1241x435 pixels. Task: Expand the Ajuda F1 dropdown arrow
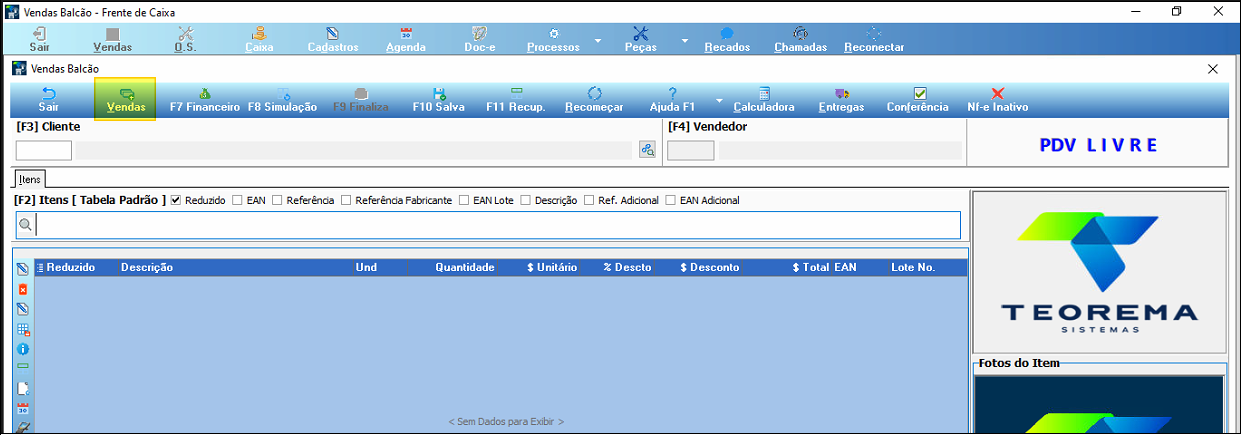click(x=719, y=101)
